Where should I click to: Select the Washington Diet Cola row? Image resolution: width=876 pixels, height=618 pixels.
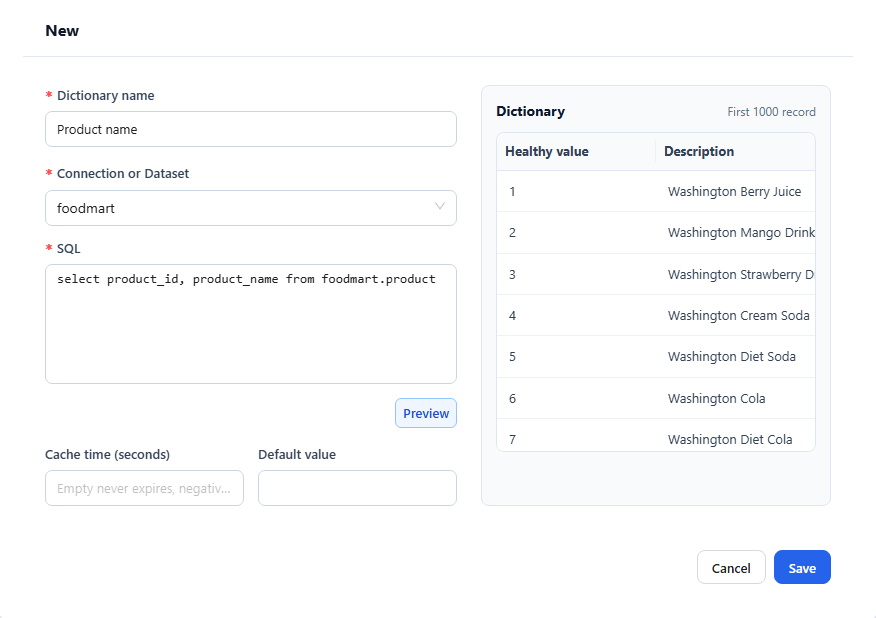pos(656,436)
